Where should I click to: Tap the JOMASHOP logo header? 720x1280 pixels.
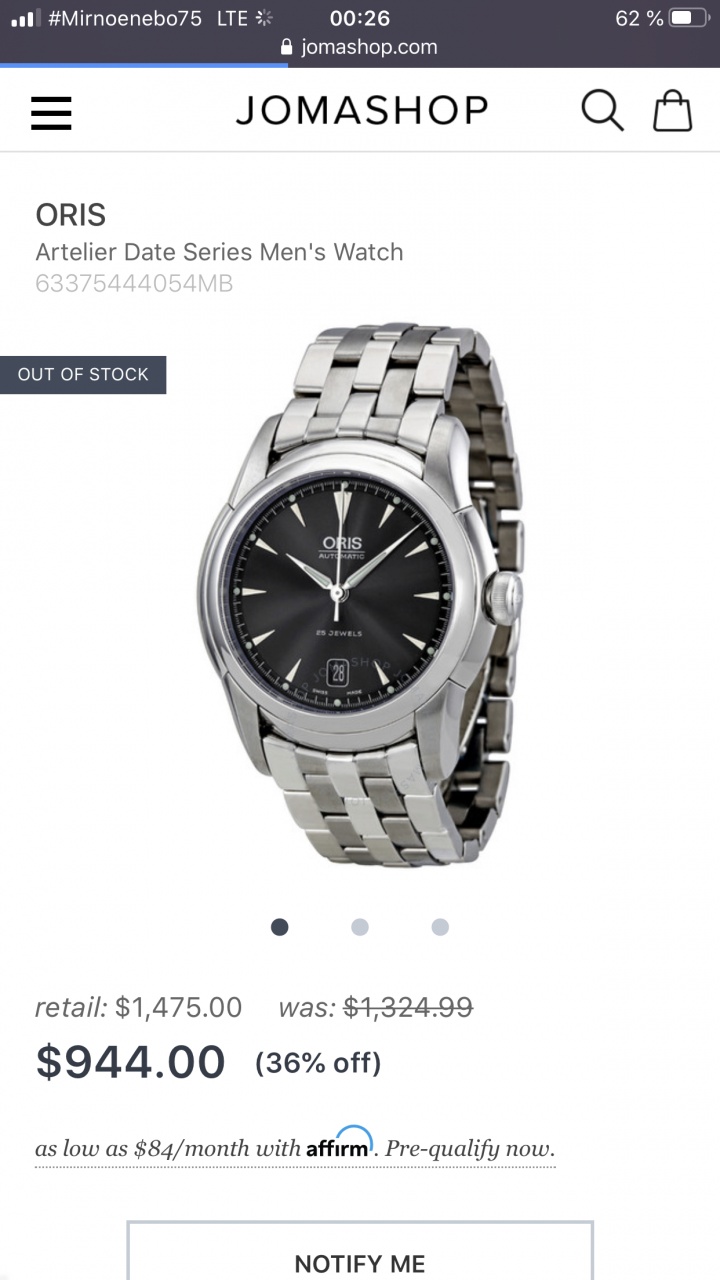pos(362,110)
